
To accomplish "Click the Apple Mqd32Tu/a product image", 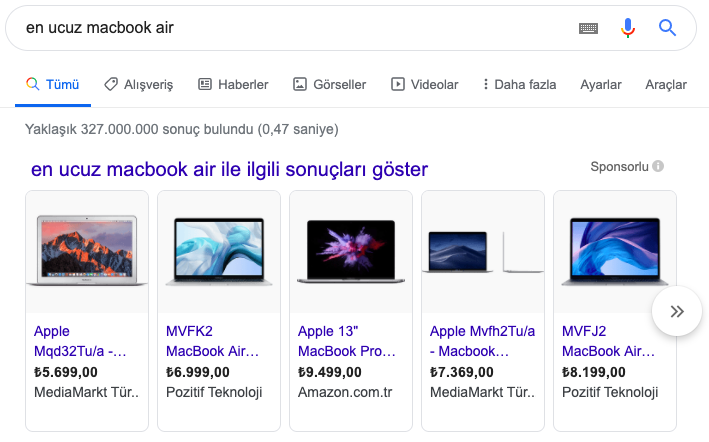I will tap(87, 251).
